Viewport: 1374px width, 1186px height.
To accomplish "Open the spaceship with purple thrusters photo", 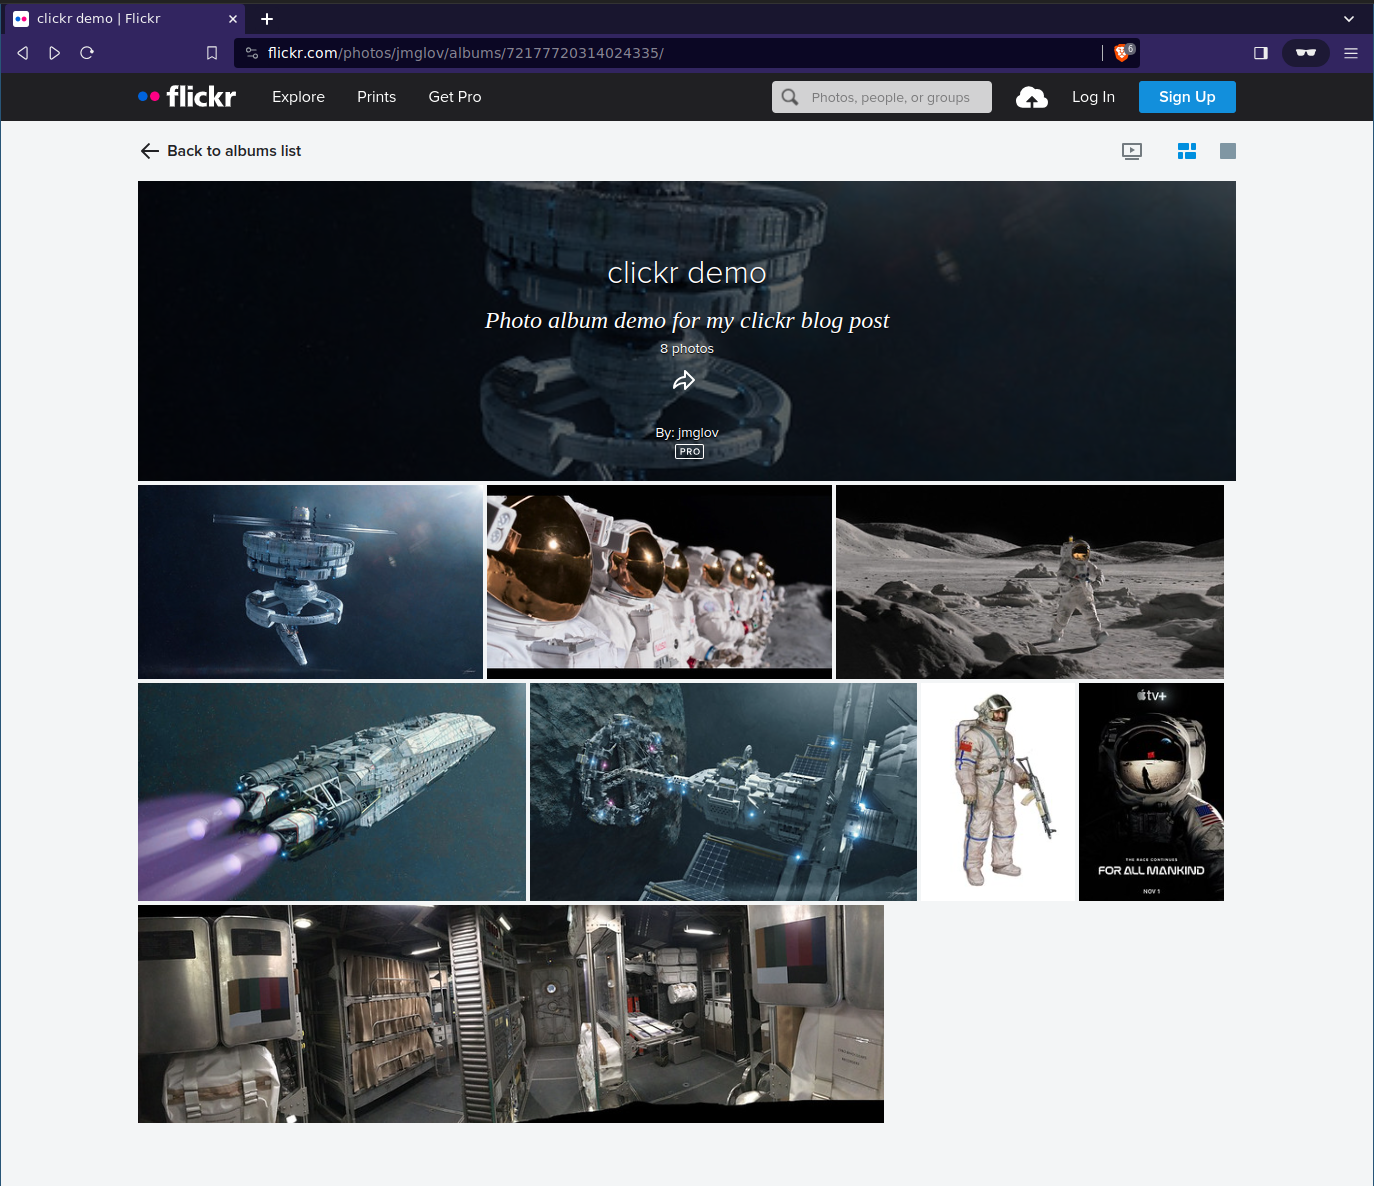I will 332,792.
